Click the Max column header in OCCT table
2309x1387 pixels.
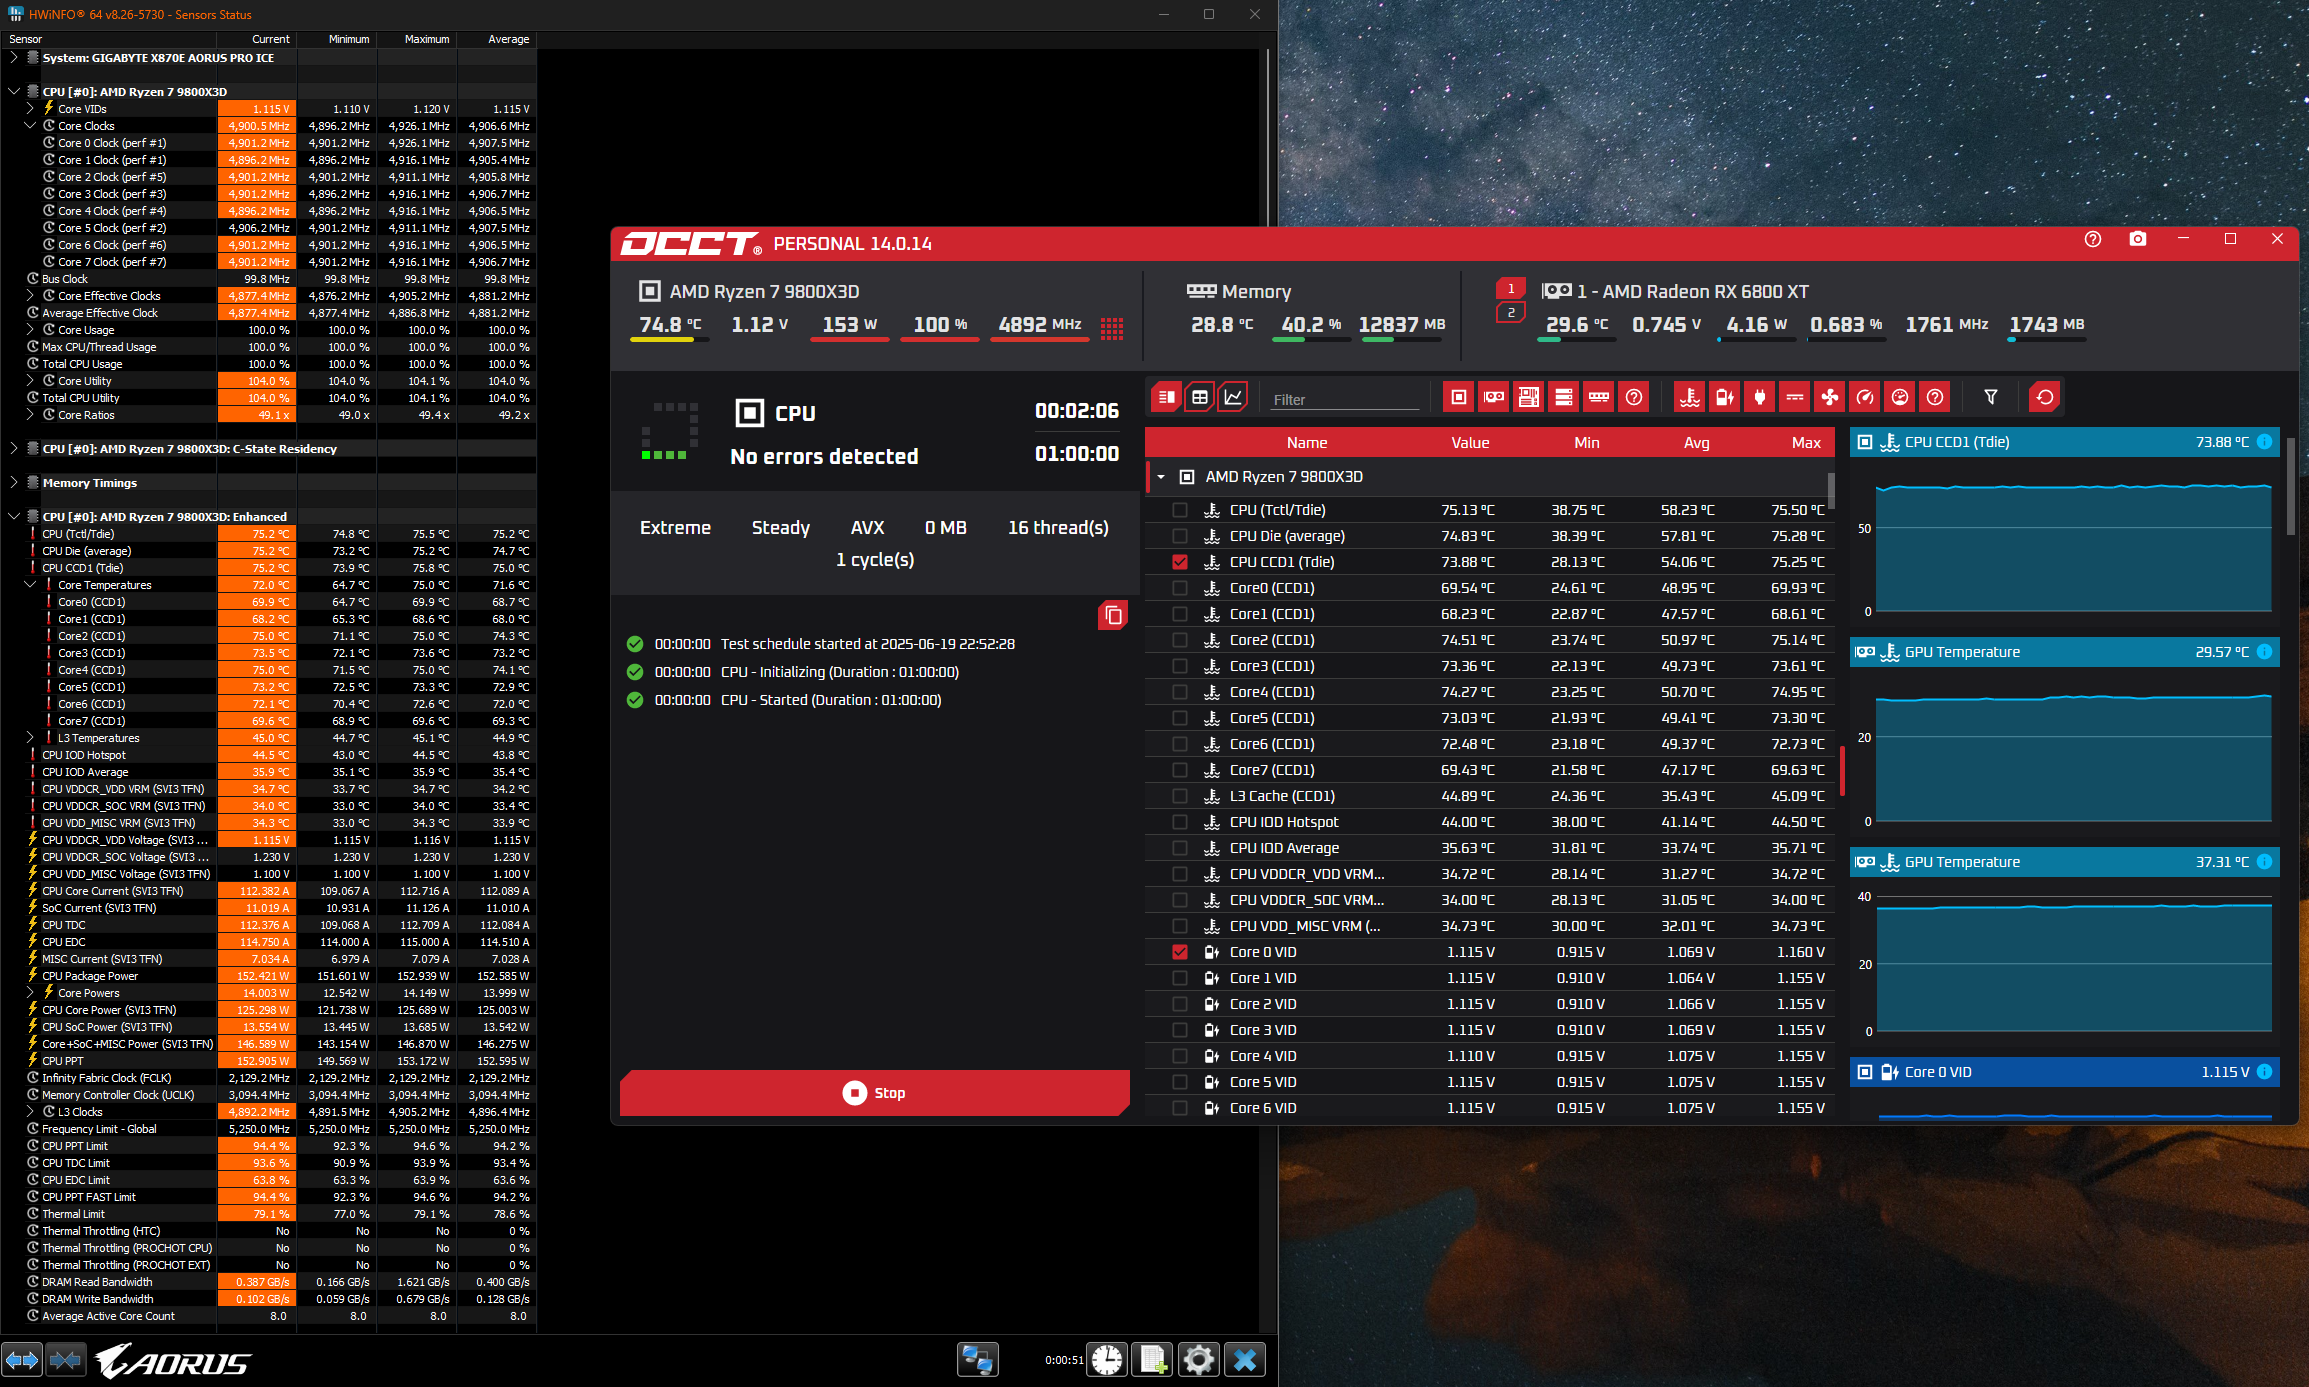(1806, 443)
